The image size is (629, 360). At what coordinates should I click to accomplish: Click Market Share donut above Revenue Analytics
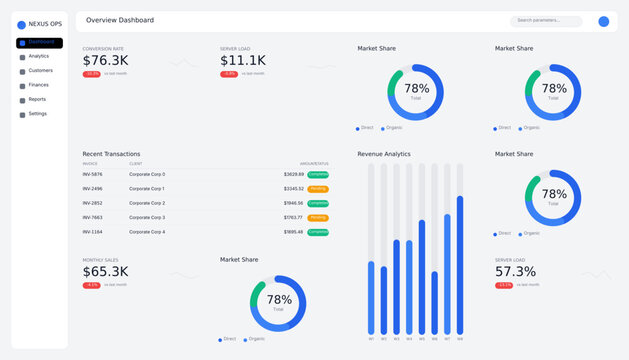pos(416,92)
